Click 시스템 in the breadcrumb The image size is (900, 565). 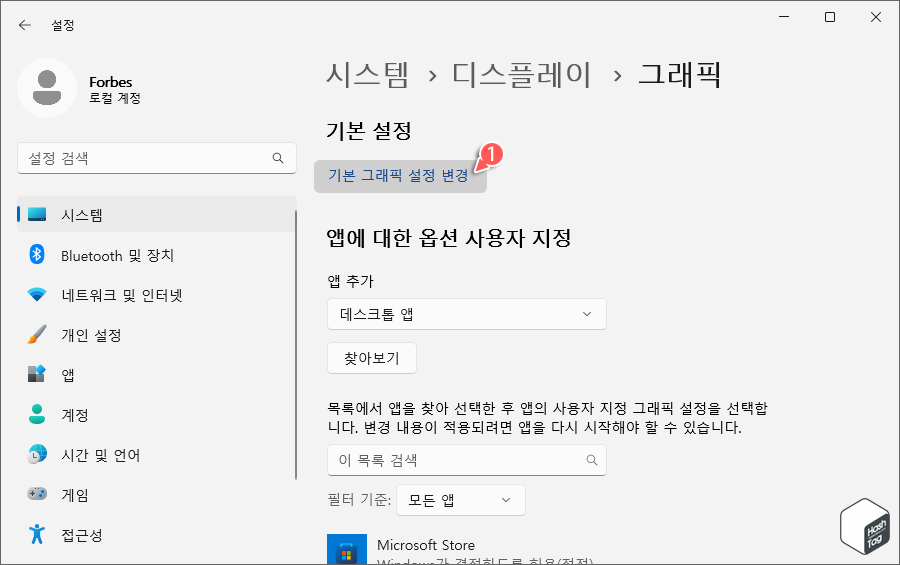(368, 75)
